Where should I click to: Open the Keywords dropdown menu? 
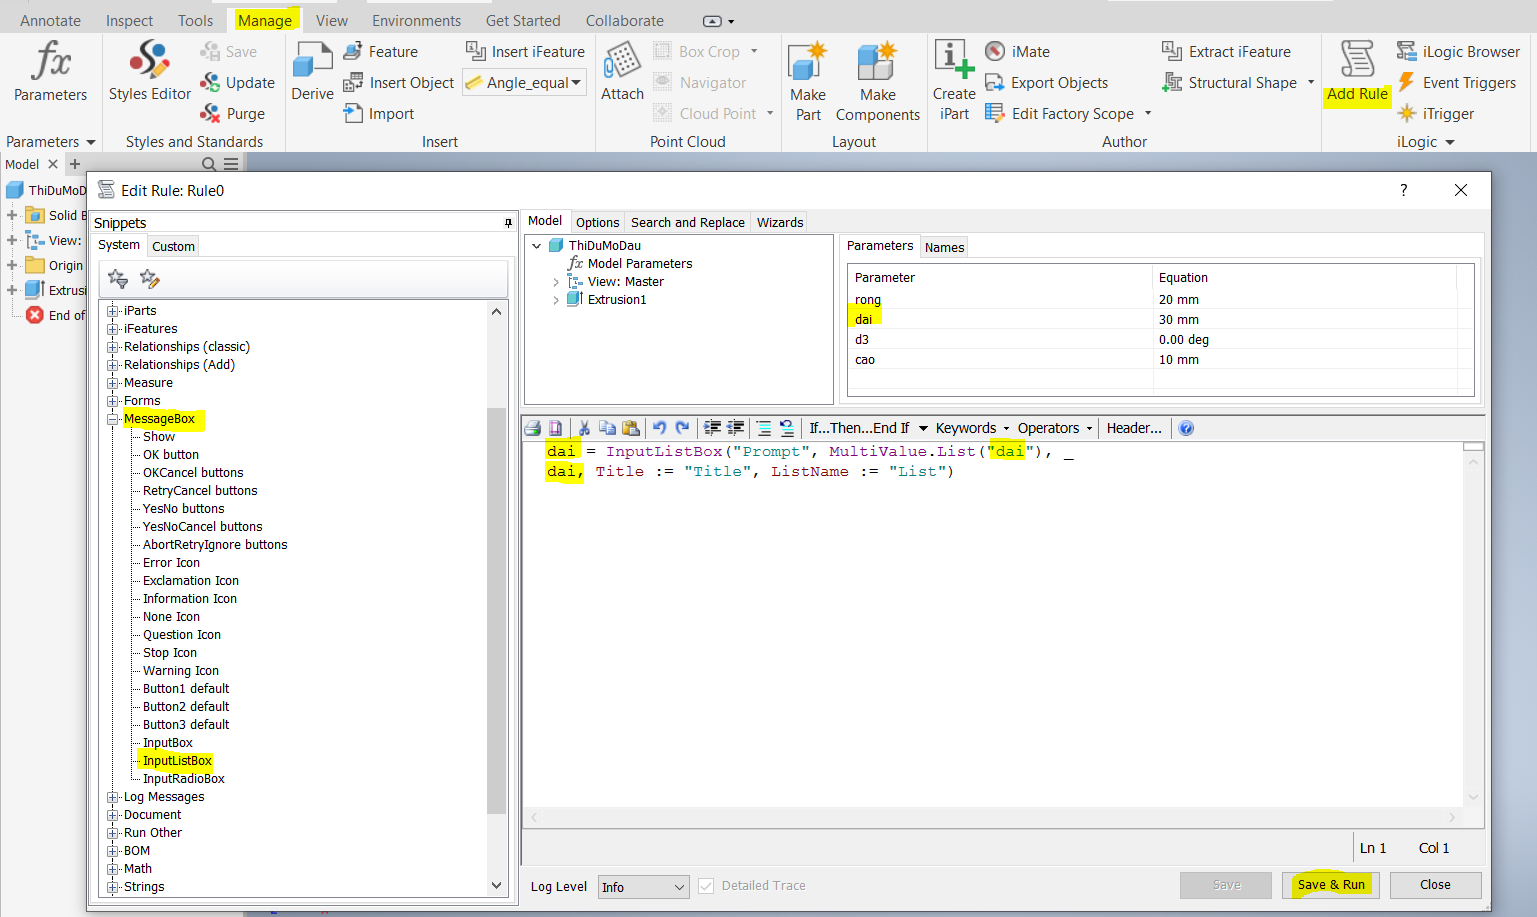pos(972,428)
